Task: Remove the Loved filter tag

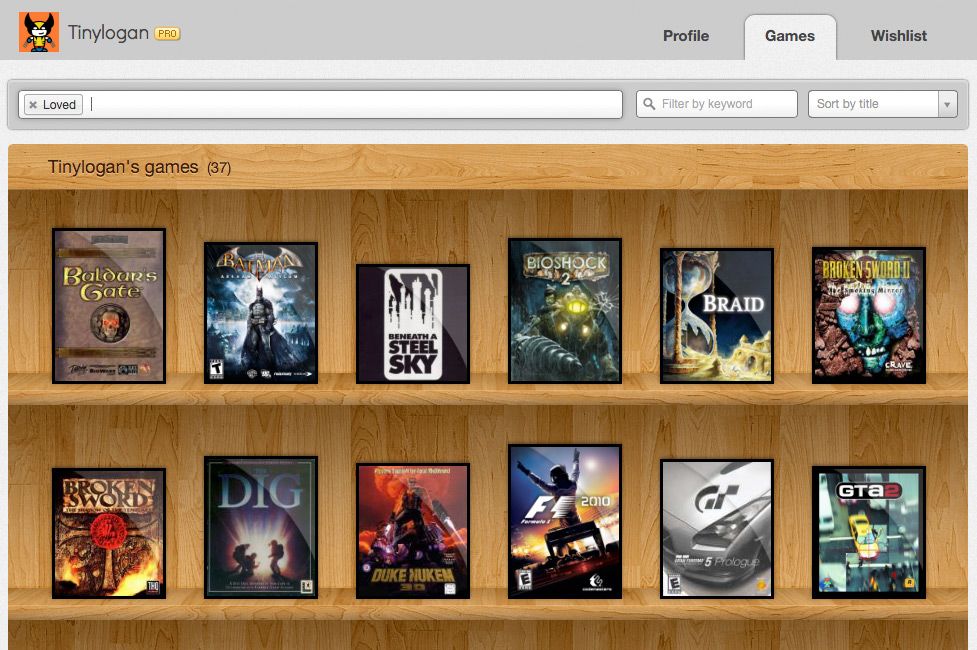Action: tap(33, 105)
